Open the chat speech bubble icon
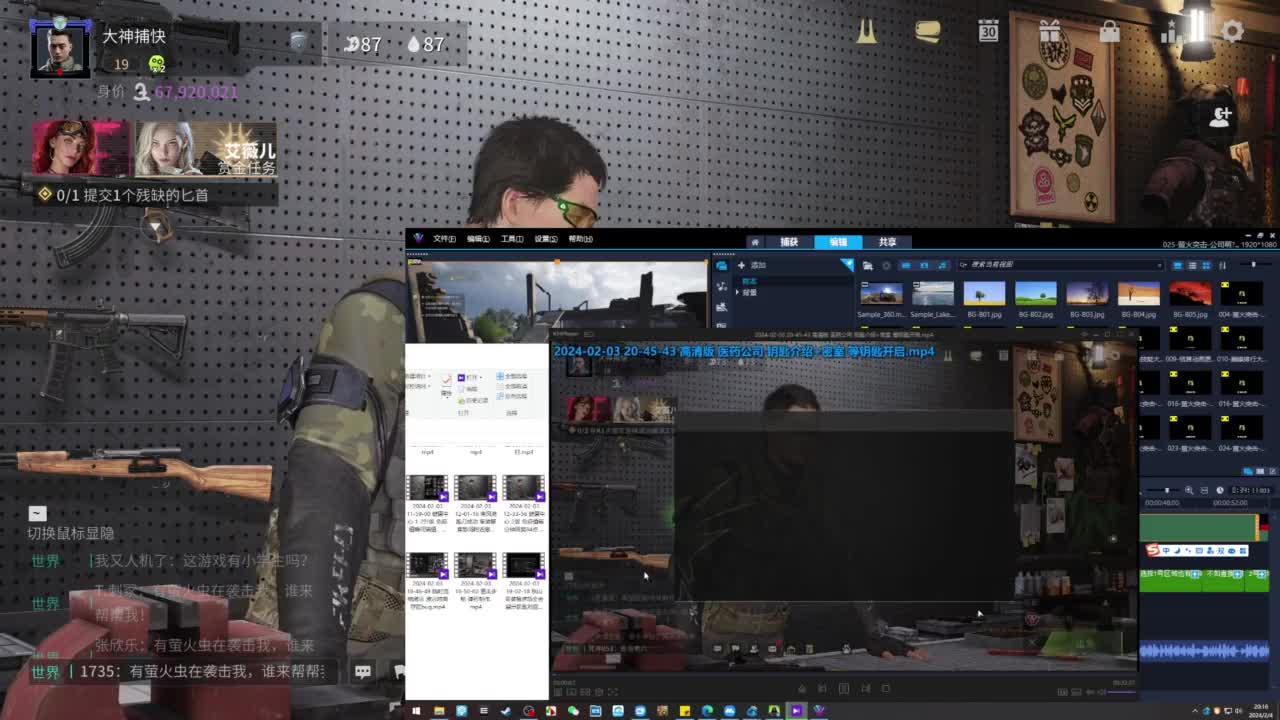The width and height of the screenshot is (1280, 720). [x=362, y=672]
